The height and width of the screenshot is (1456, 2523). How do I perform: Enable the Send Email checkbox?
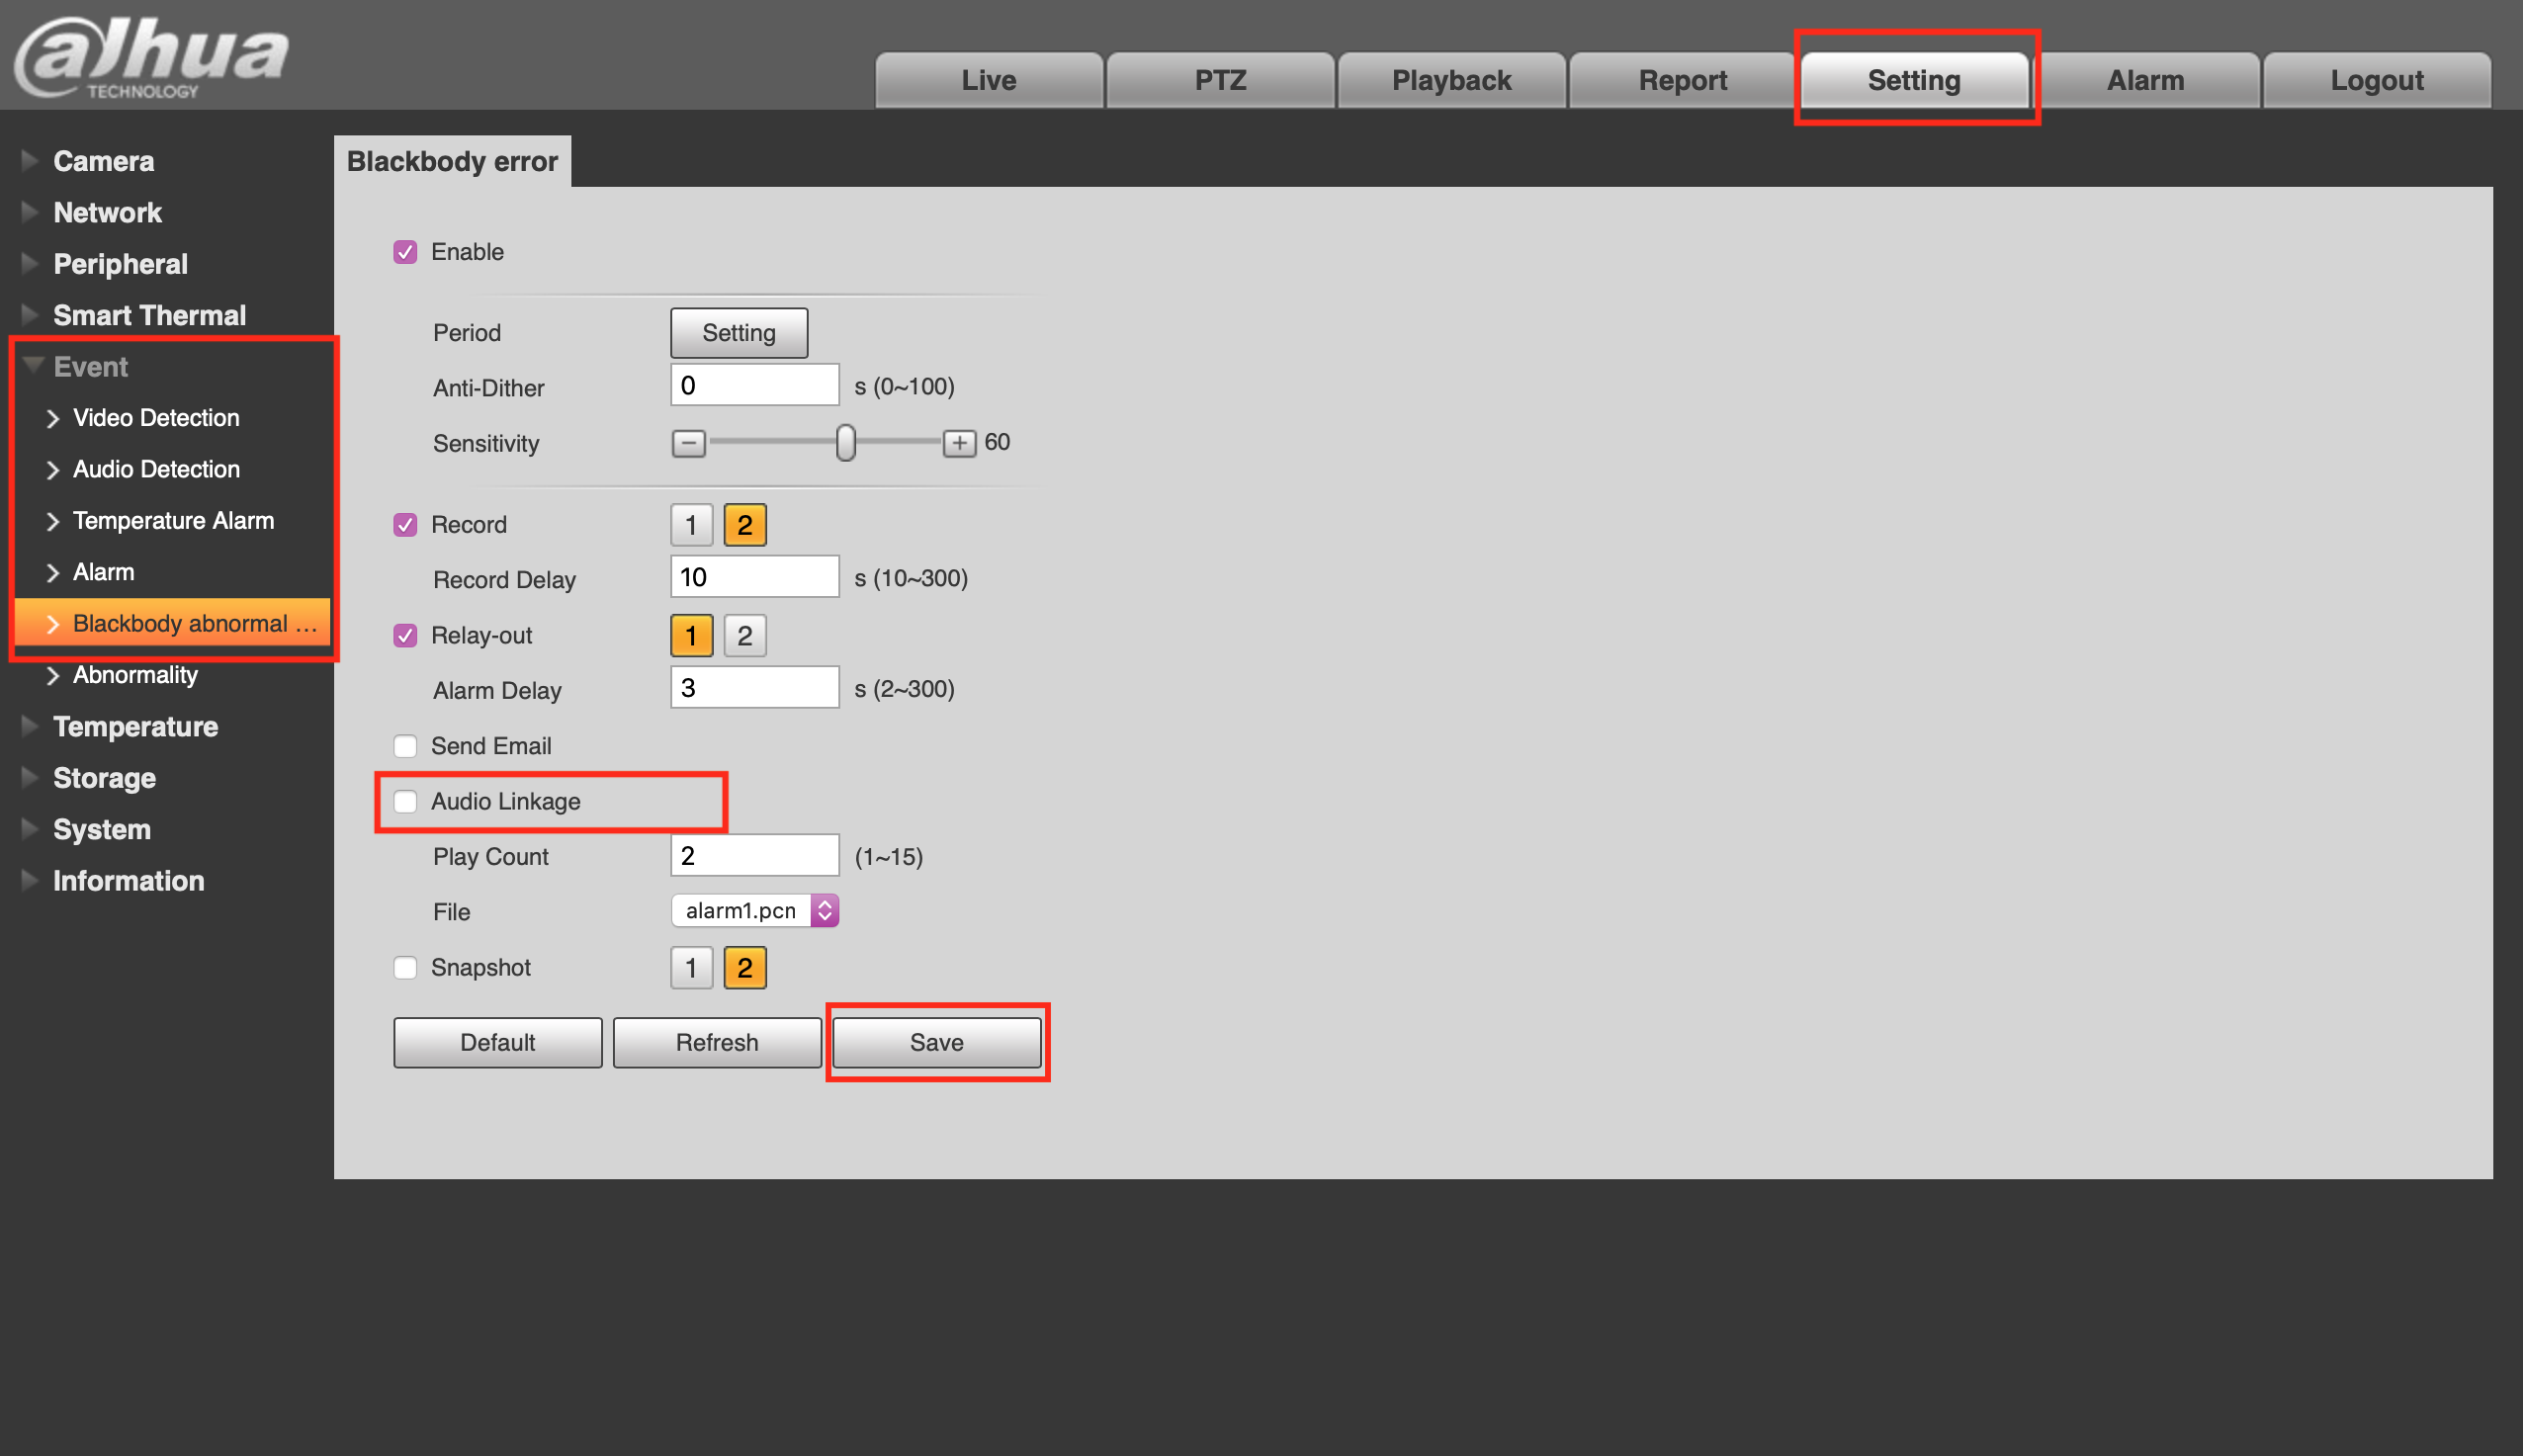[405, 746]
